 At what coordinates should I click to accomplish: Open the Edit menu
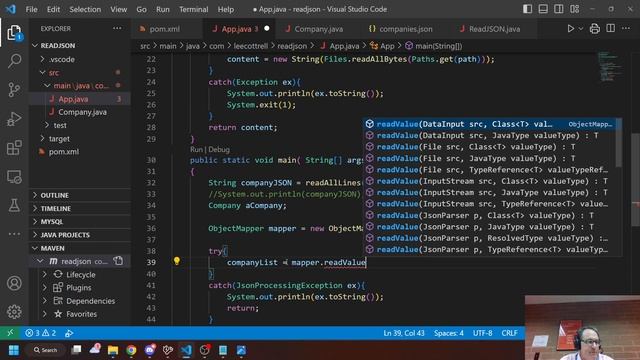tap(53, 9)
